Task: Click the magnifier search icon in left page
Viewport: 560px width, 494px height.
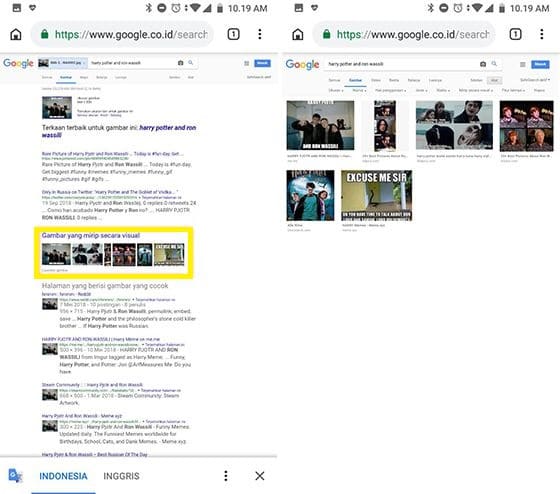Action: 191,63
